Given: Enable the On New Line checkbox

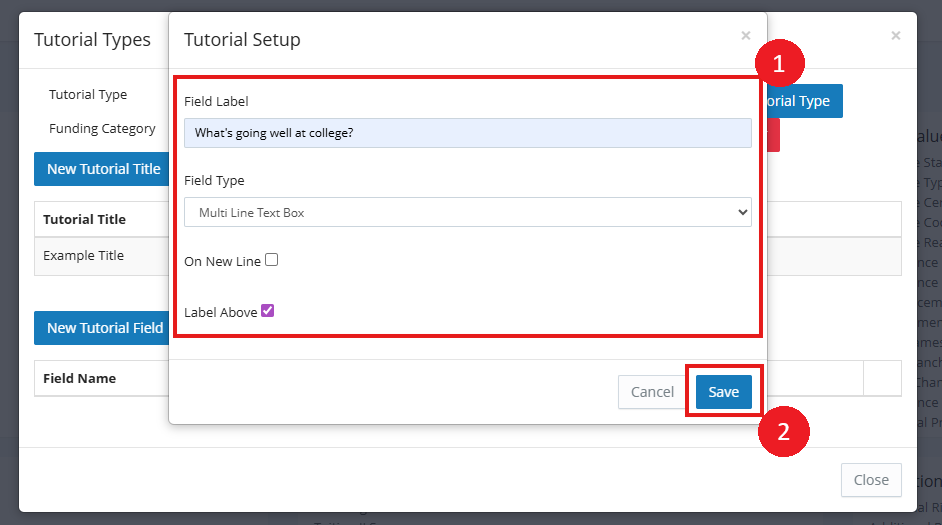Looking at the screenshot, I should pos(272,260).
